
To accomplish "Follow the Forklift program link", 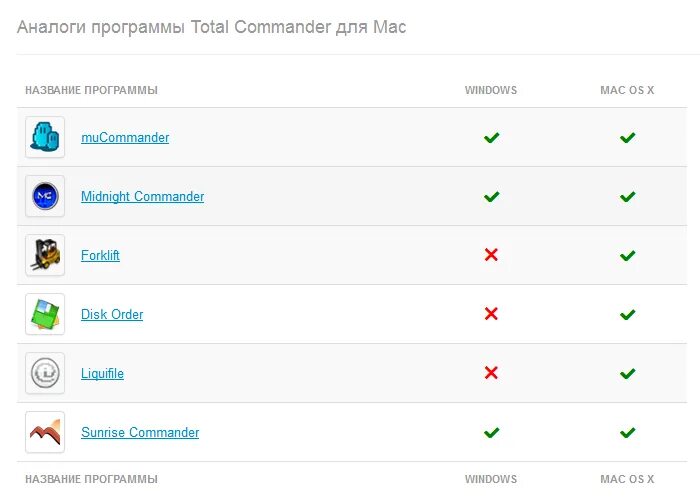I will pos(100,255).
